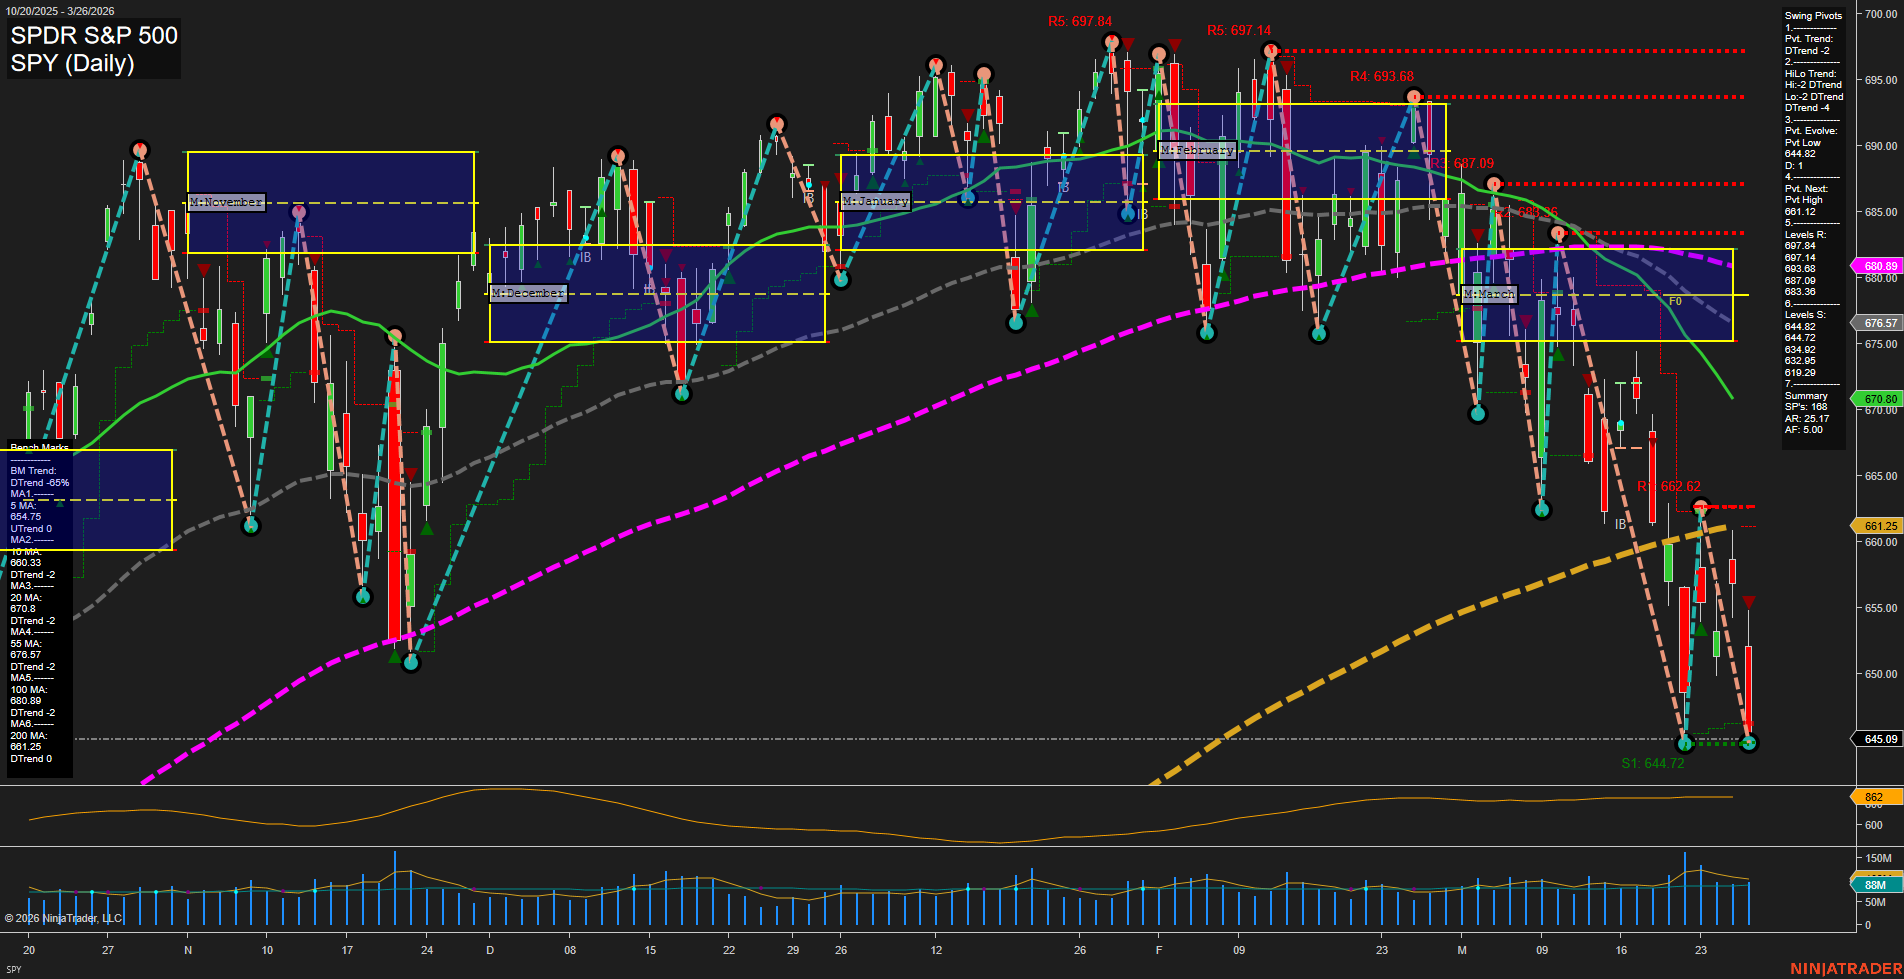Click the M:February range label

[1196, 150]
